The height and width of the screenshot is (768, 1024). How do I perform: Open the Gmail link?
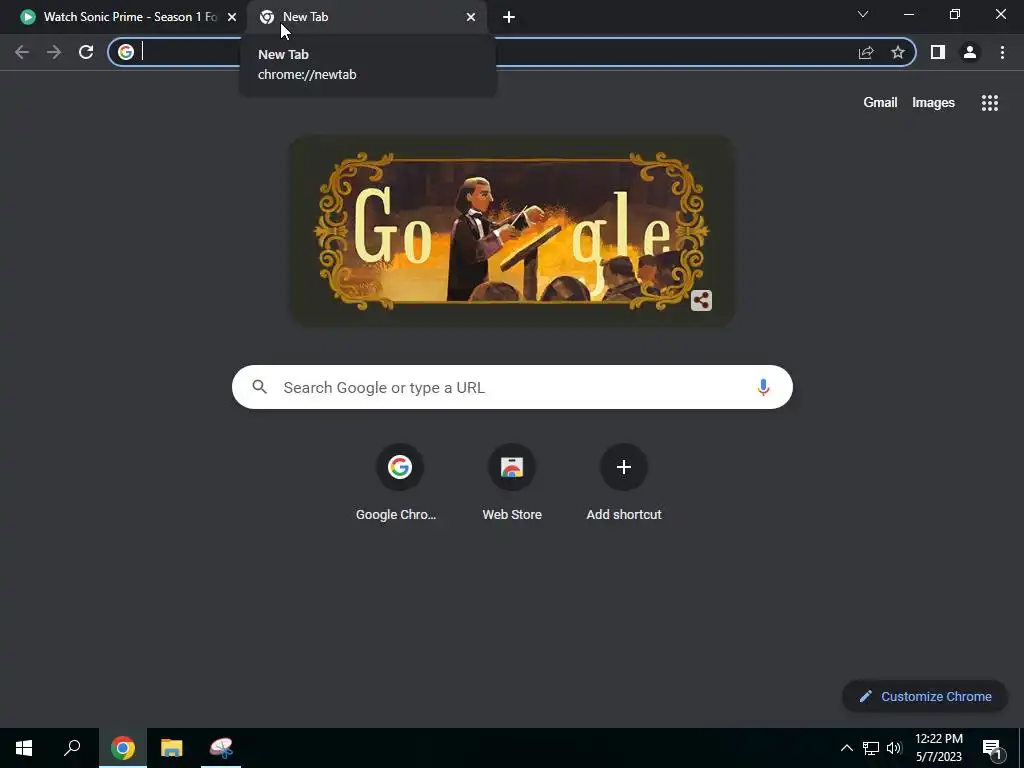(x=880, y=103)
